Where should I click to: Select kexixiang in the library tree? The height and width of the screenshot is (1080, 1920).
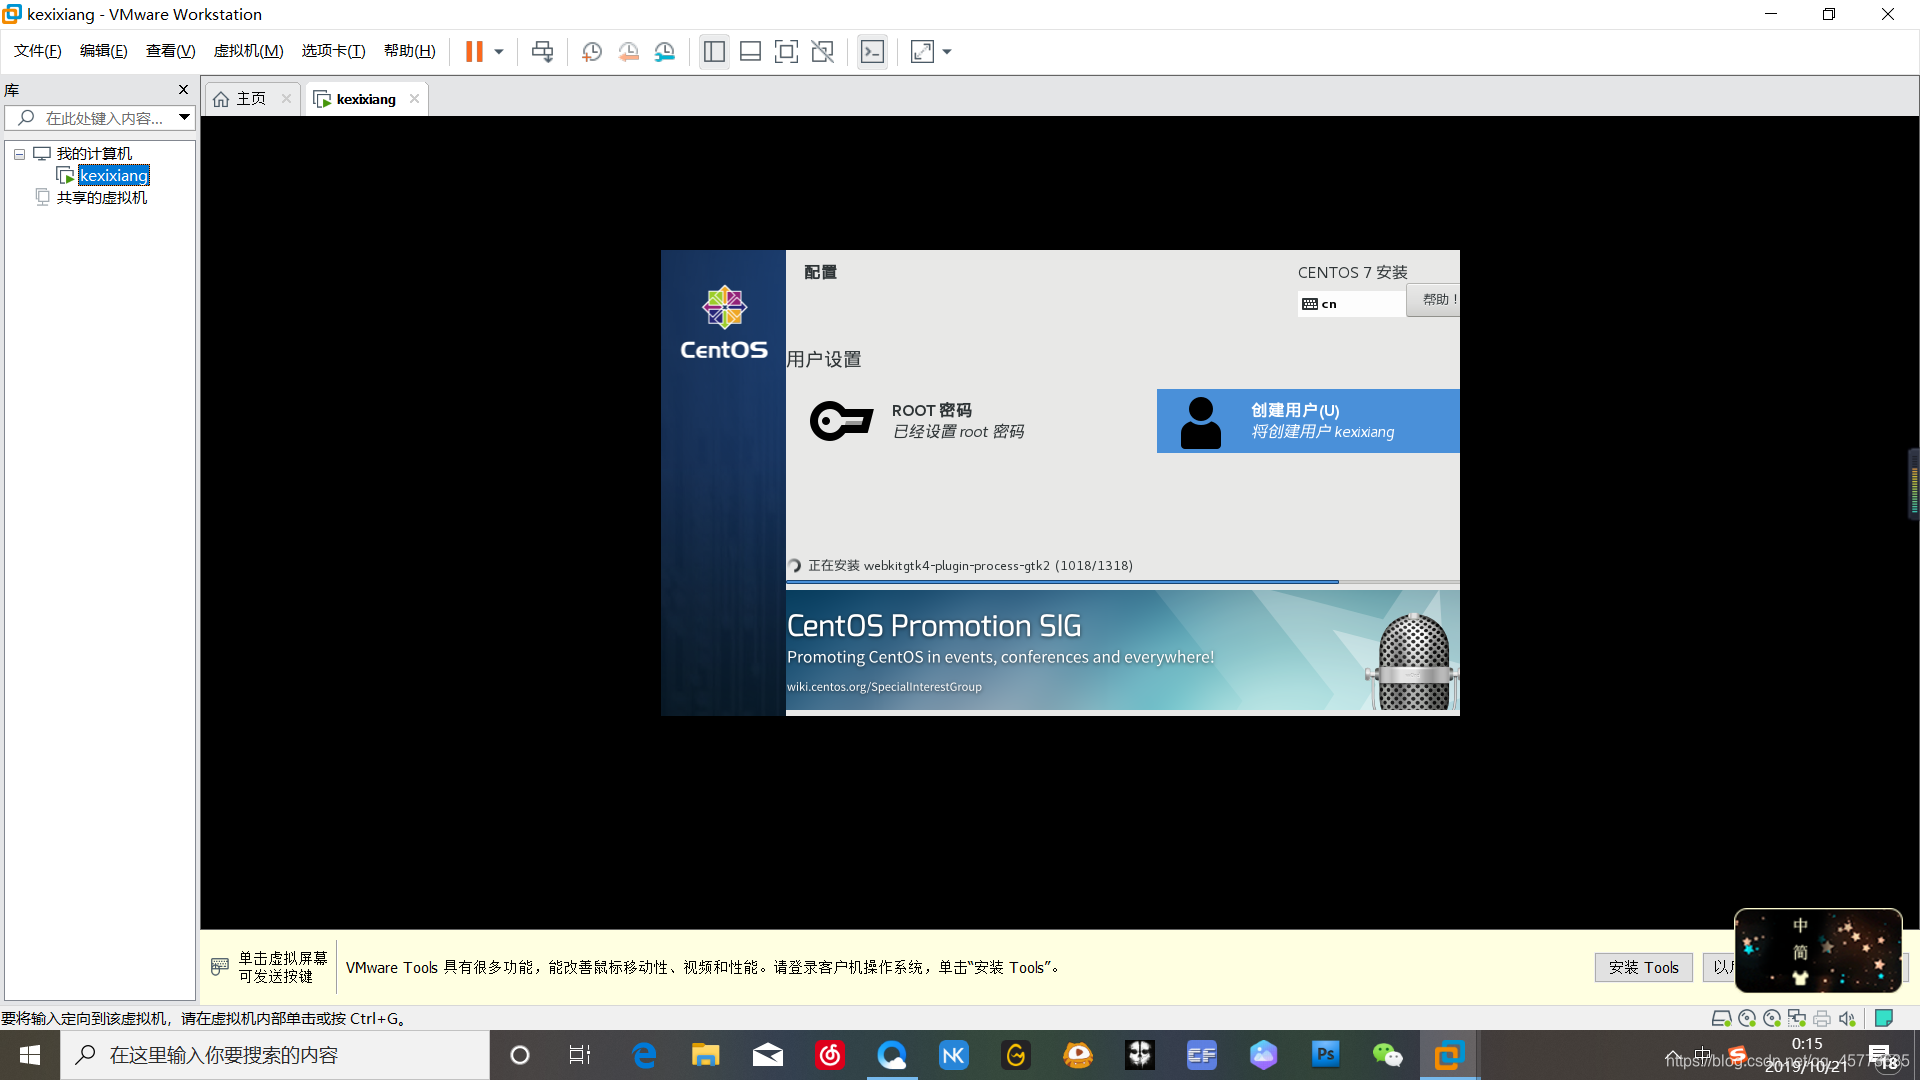click(114, 176)
